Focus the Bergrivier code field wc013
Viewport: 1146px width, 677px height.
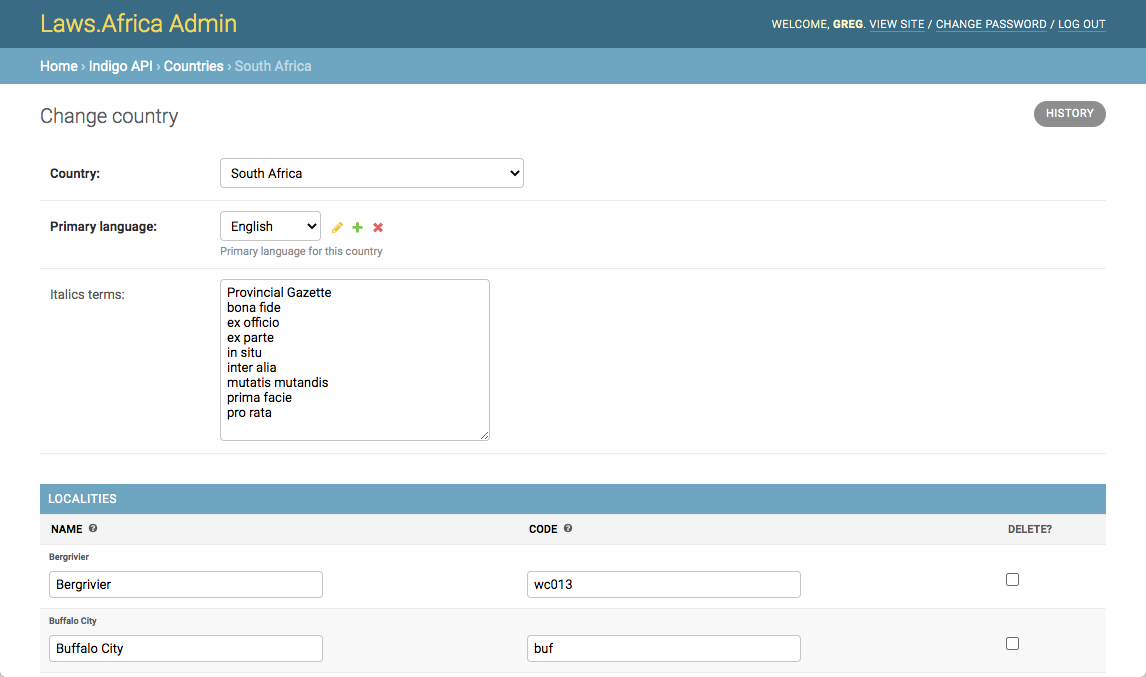coord(663,584)
